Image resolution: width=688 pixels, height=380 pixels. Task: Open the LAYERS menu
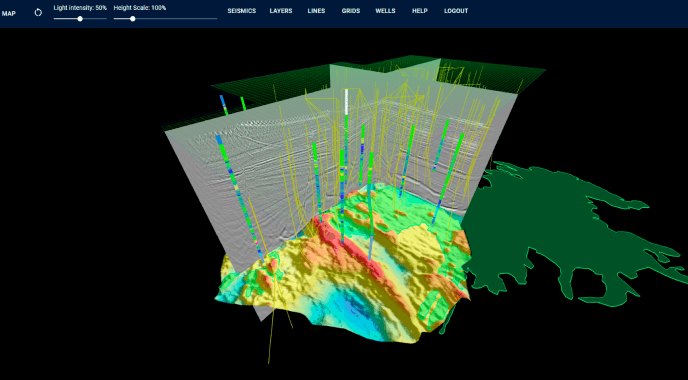[281, 11]
